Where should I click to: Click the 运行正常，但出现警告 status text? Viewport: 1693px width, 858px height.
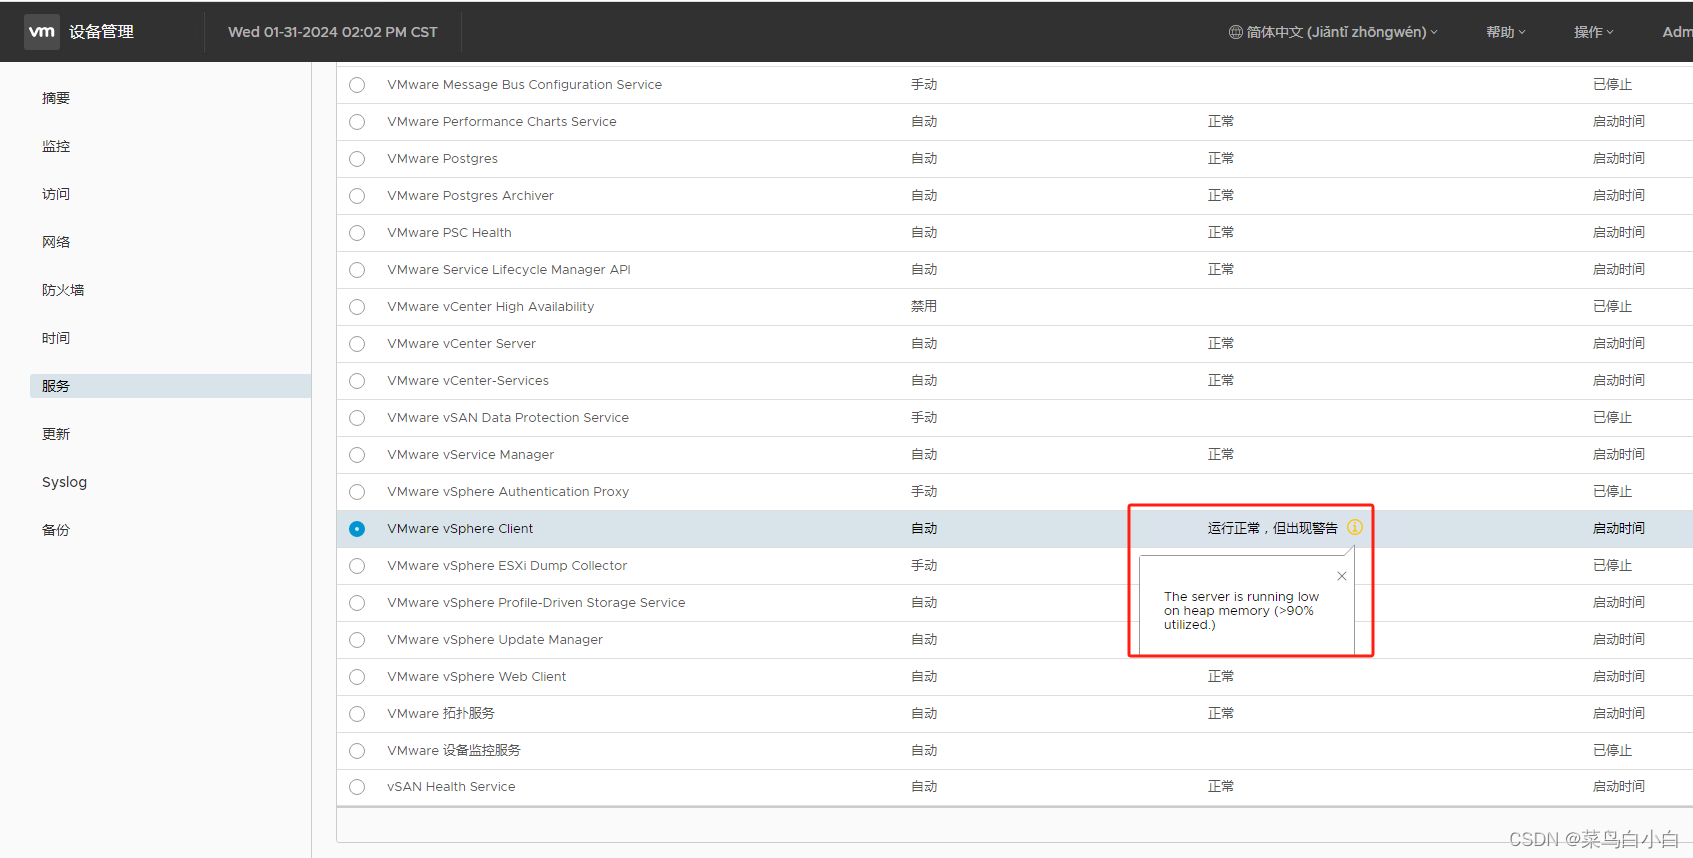1272,528
